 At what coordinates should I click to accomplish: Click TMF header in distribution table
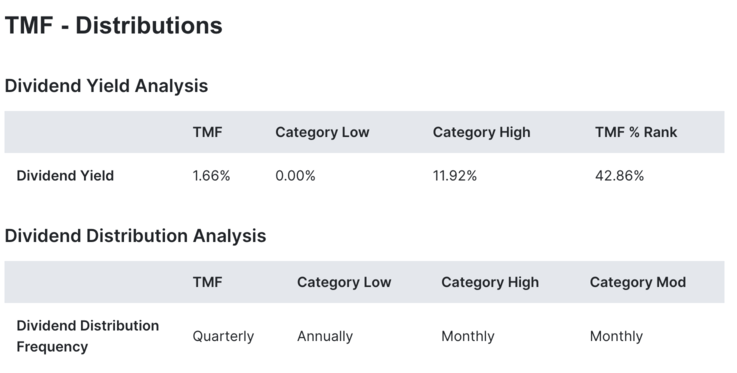click(x=207, y=282)
